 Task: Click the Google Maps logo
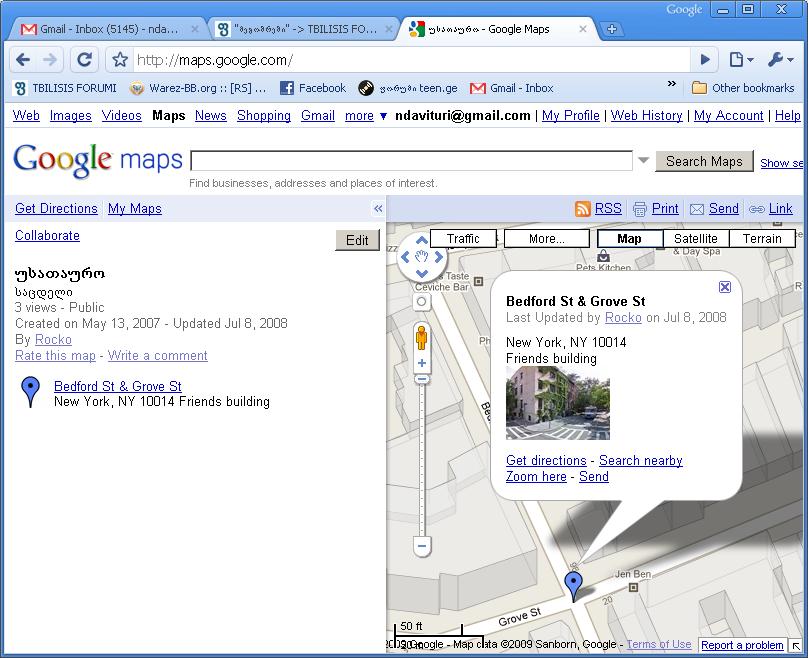(98, 160)
